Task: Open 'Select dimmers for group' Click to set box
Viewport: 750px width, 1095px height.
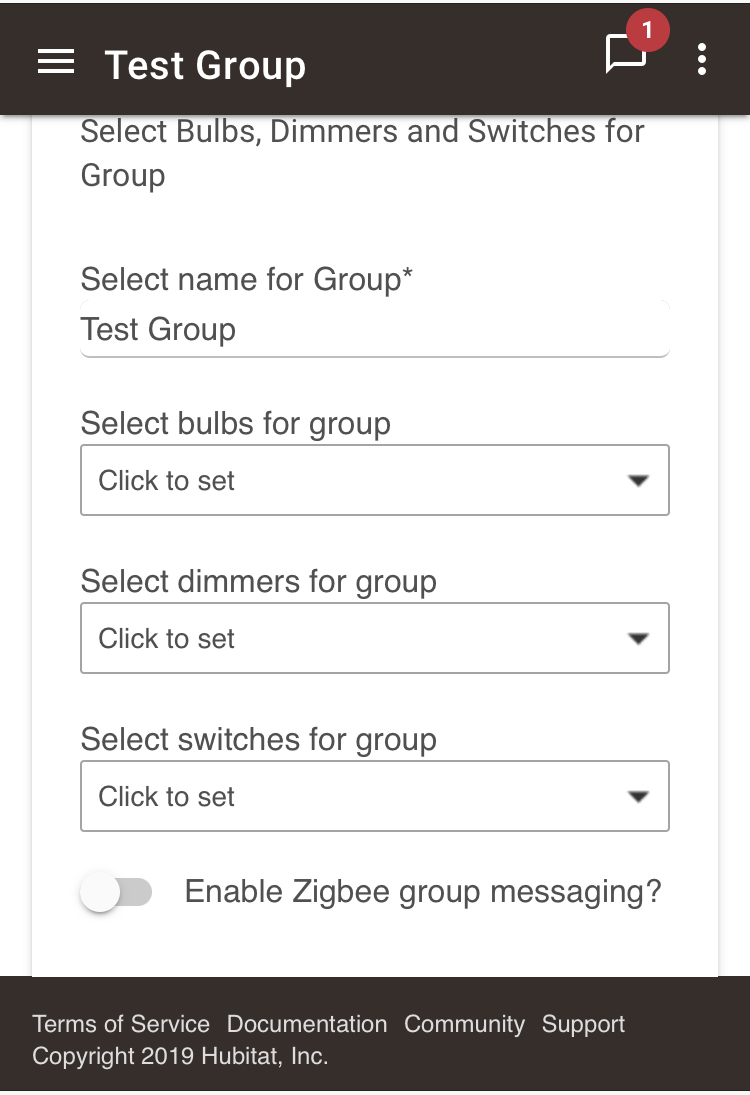Action: [x=375, y=638]
